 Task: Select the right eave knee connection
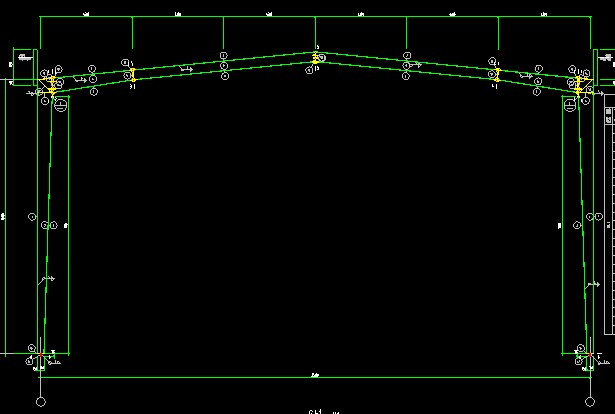[578, 89]
